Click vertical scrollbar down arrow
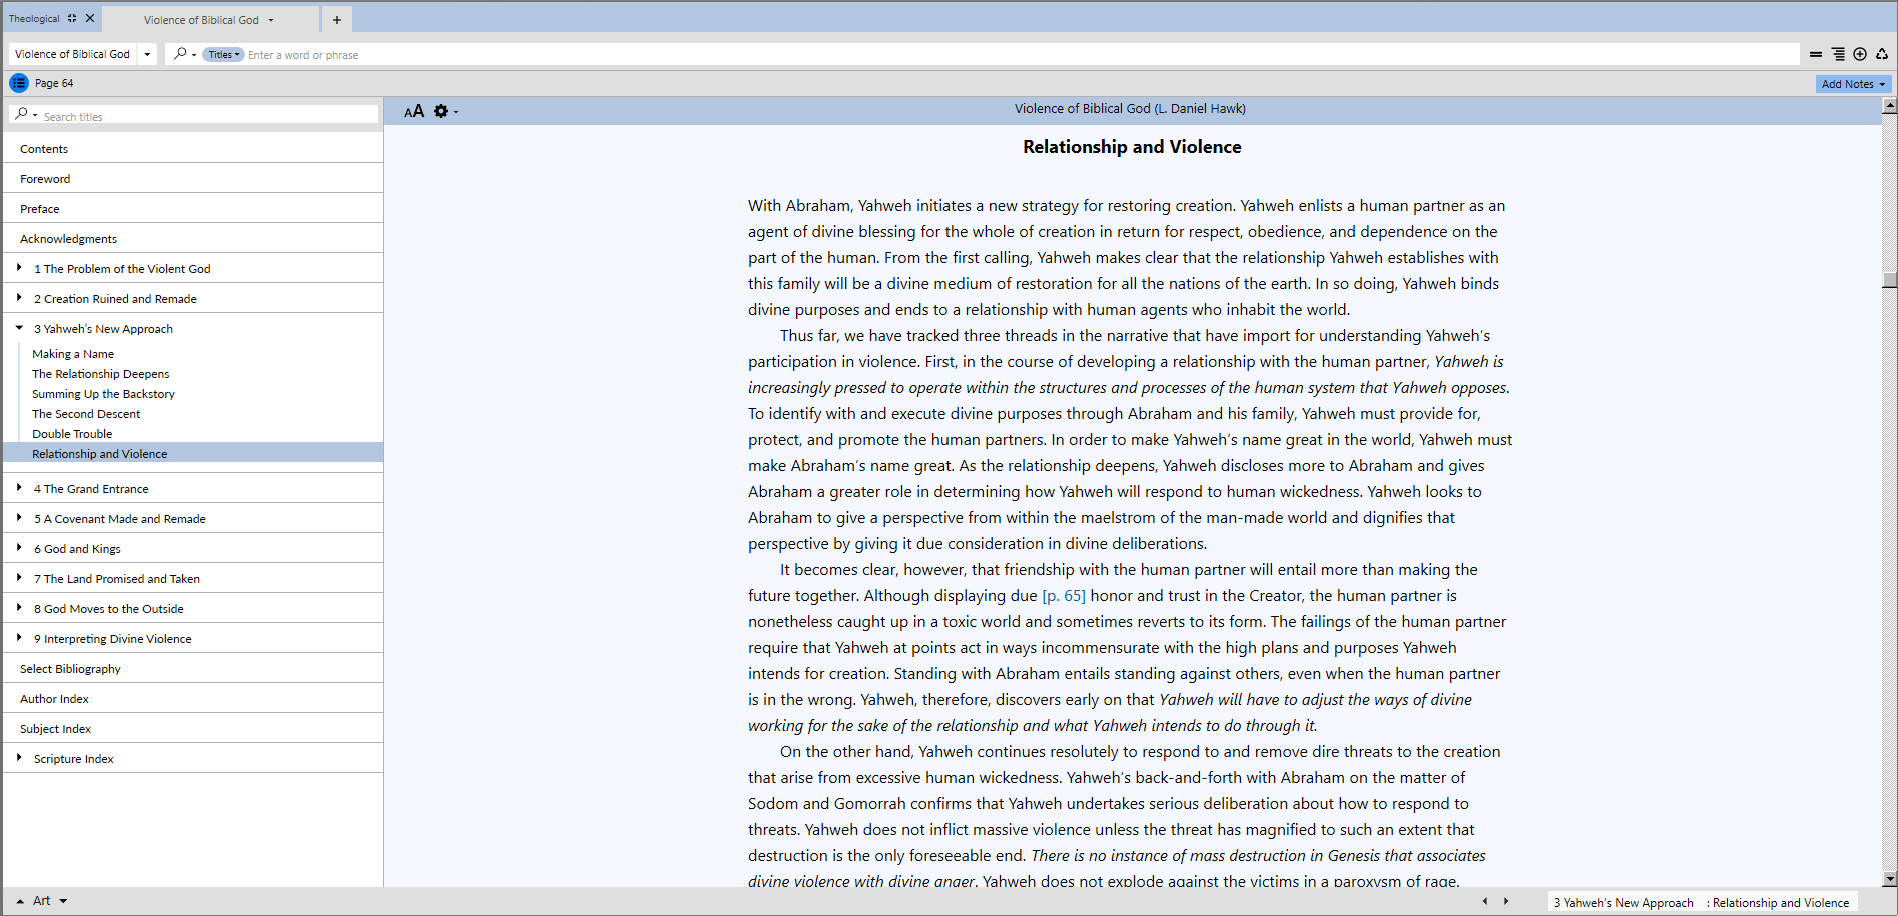Screen dimensions: 1898x916 tap(1889, 879)
